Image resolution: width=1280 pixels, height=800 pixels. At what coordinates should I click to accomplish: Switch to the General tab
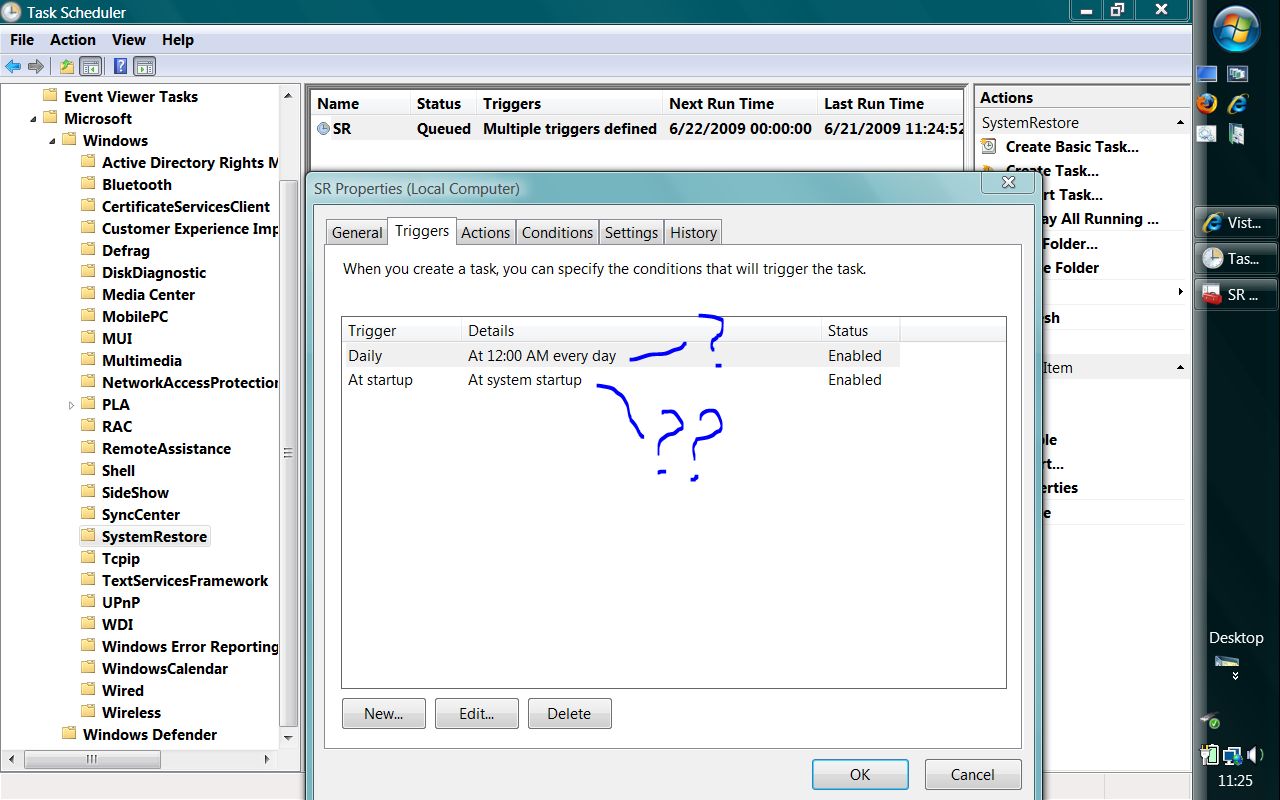pos(357,232)
